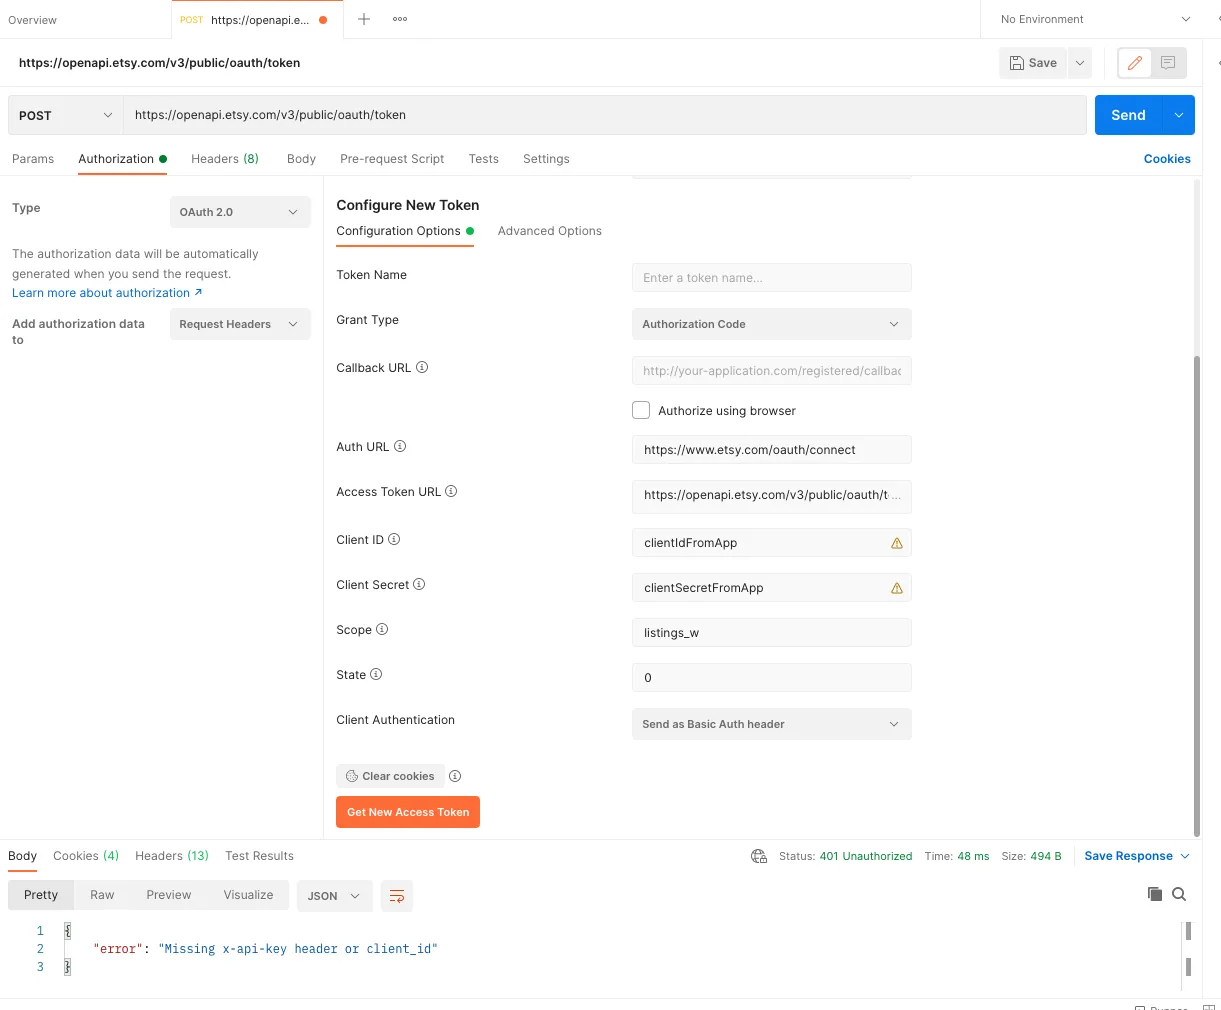Click the info icon beside Callback URL

(422, 367)
